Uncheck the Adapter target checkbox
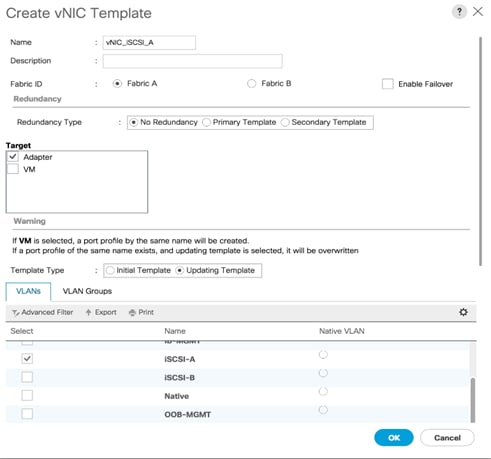Viewport: 491px width, 459px height. (x=13, y=157)
